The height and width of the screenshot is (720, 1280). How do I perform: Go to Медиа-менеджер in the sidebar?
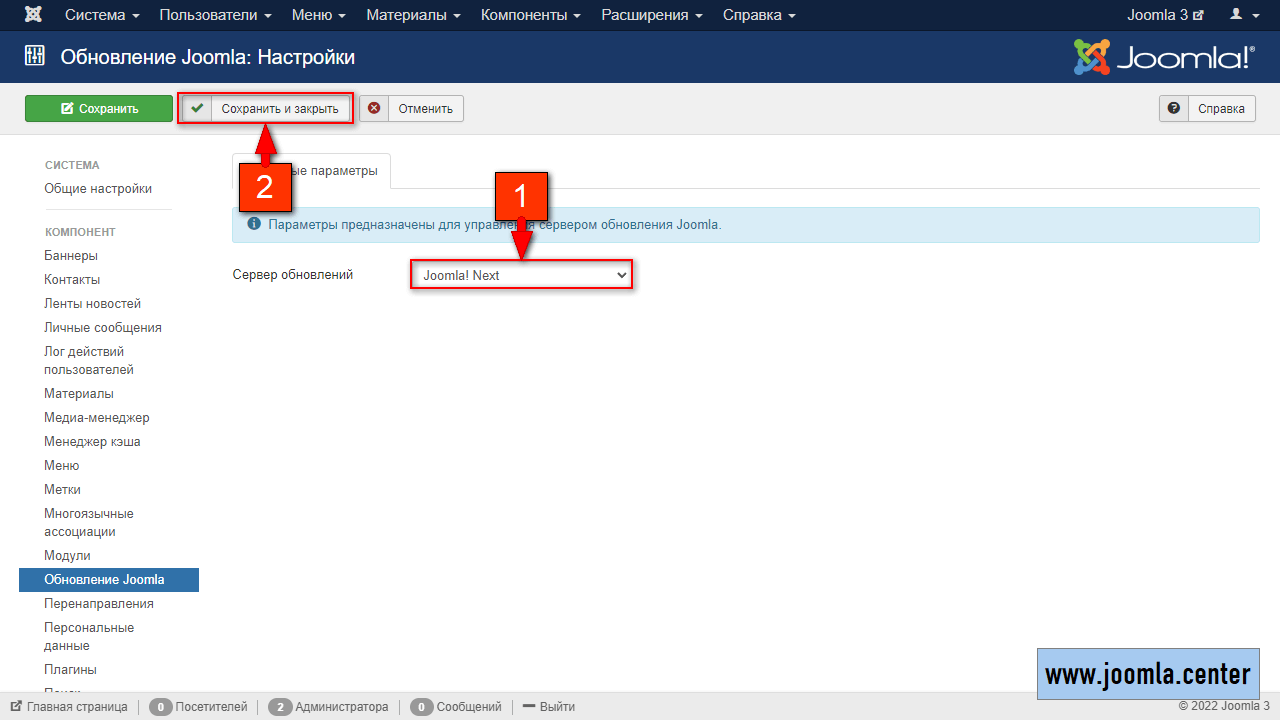(96, 417)
